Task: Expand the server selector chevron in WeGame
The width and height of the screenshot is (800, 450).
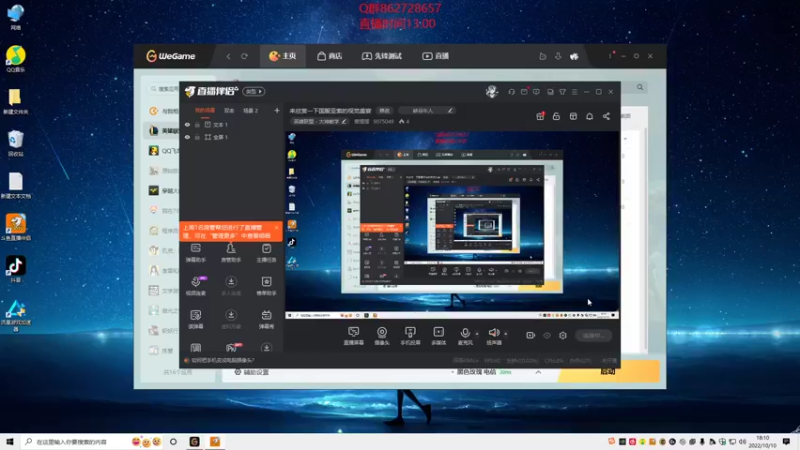Action: 538,372
